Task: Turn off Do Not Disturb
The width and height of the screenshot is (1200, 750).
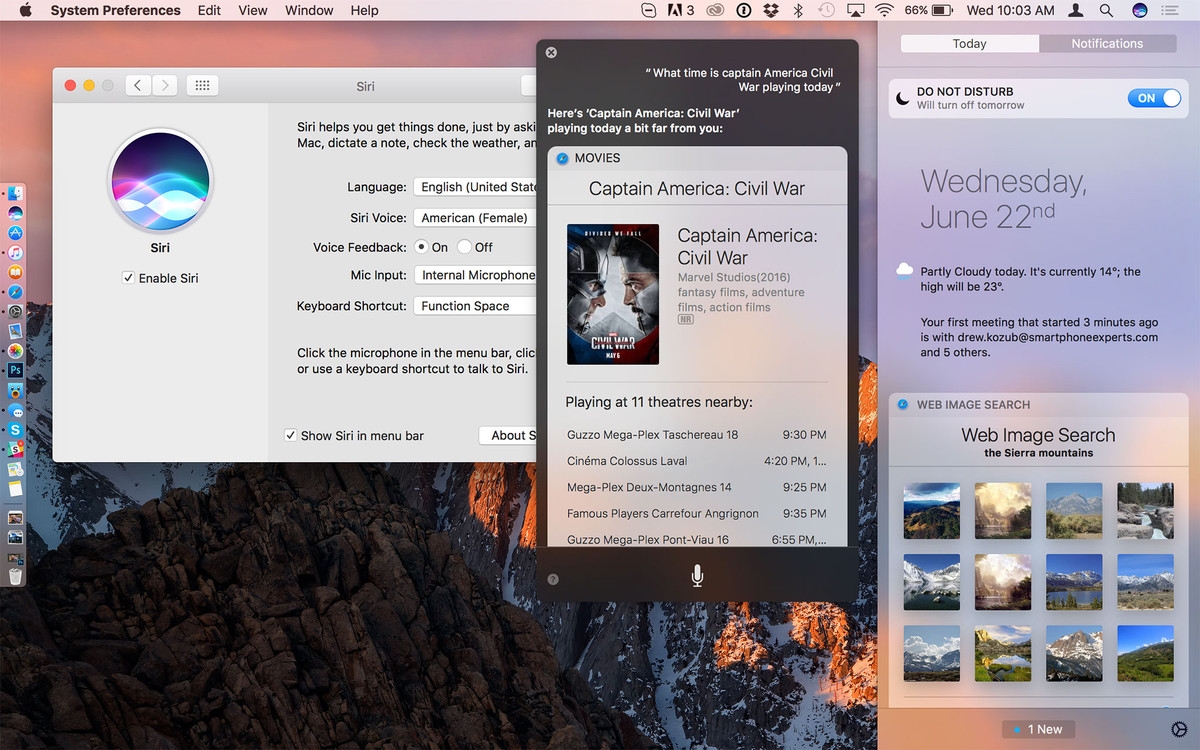Action: point(1154,98)
